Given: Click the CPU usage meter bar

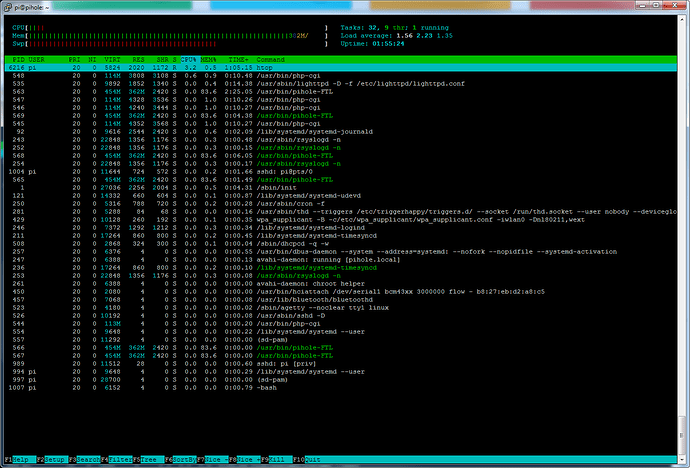Looking at the screenshot, I should click(x=170, y=28).
